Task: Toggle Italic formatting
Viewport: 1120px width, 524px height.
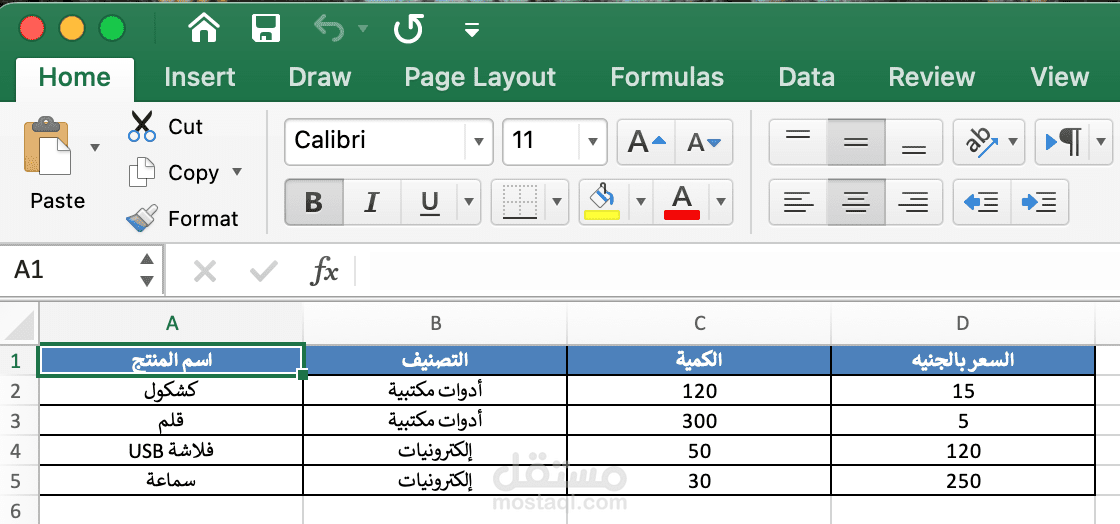Action: 371,203
